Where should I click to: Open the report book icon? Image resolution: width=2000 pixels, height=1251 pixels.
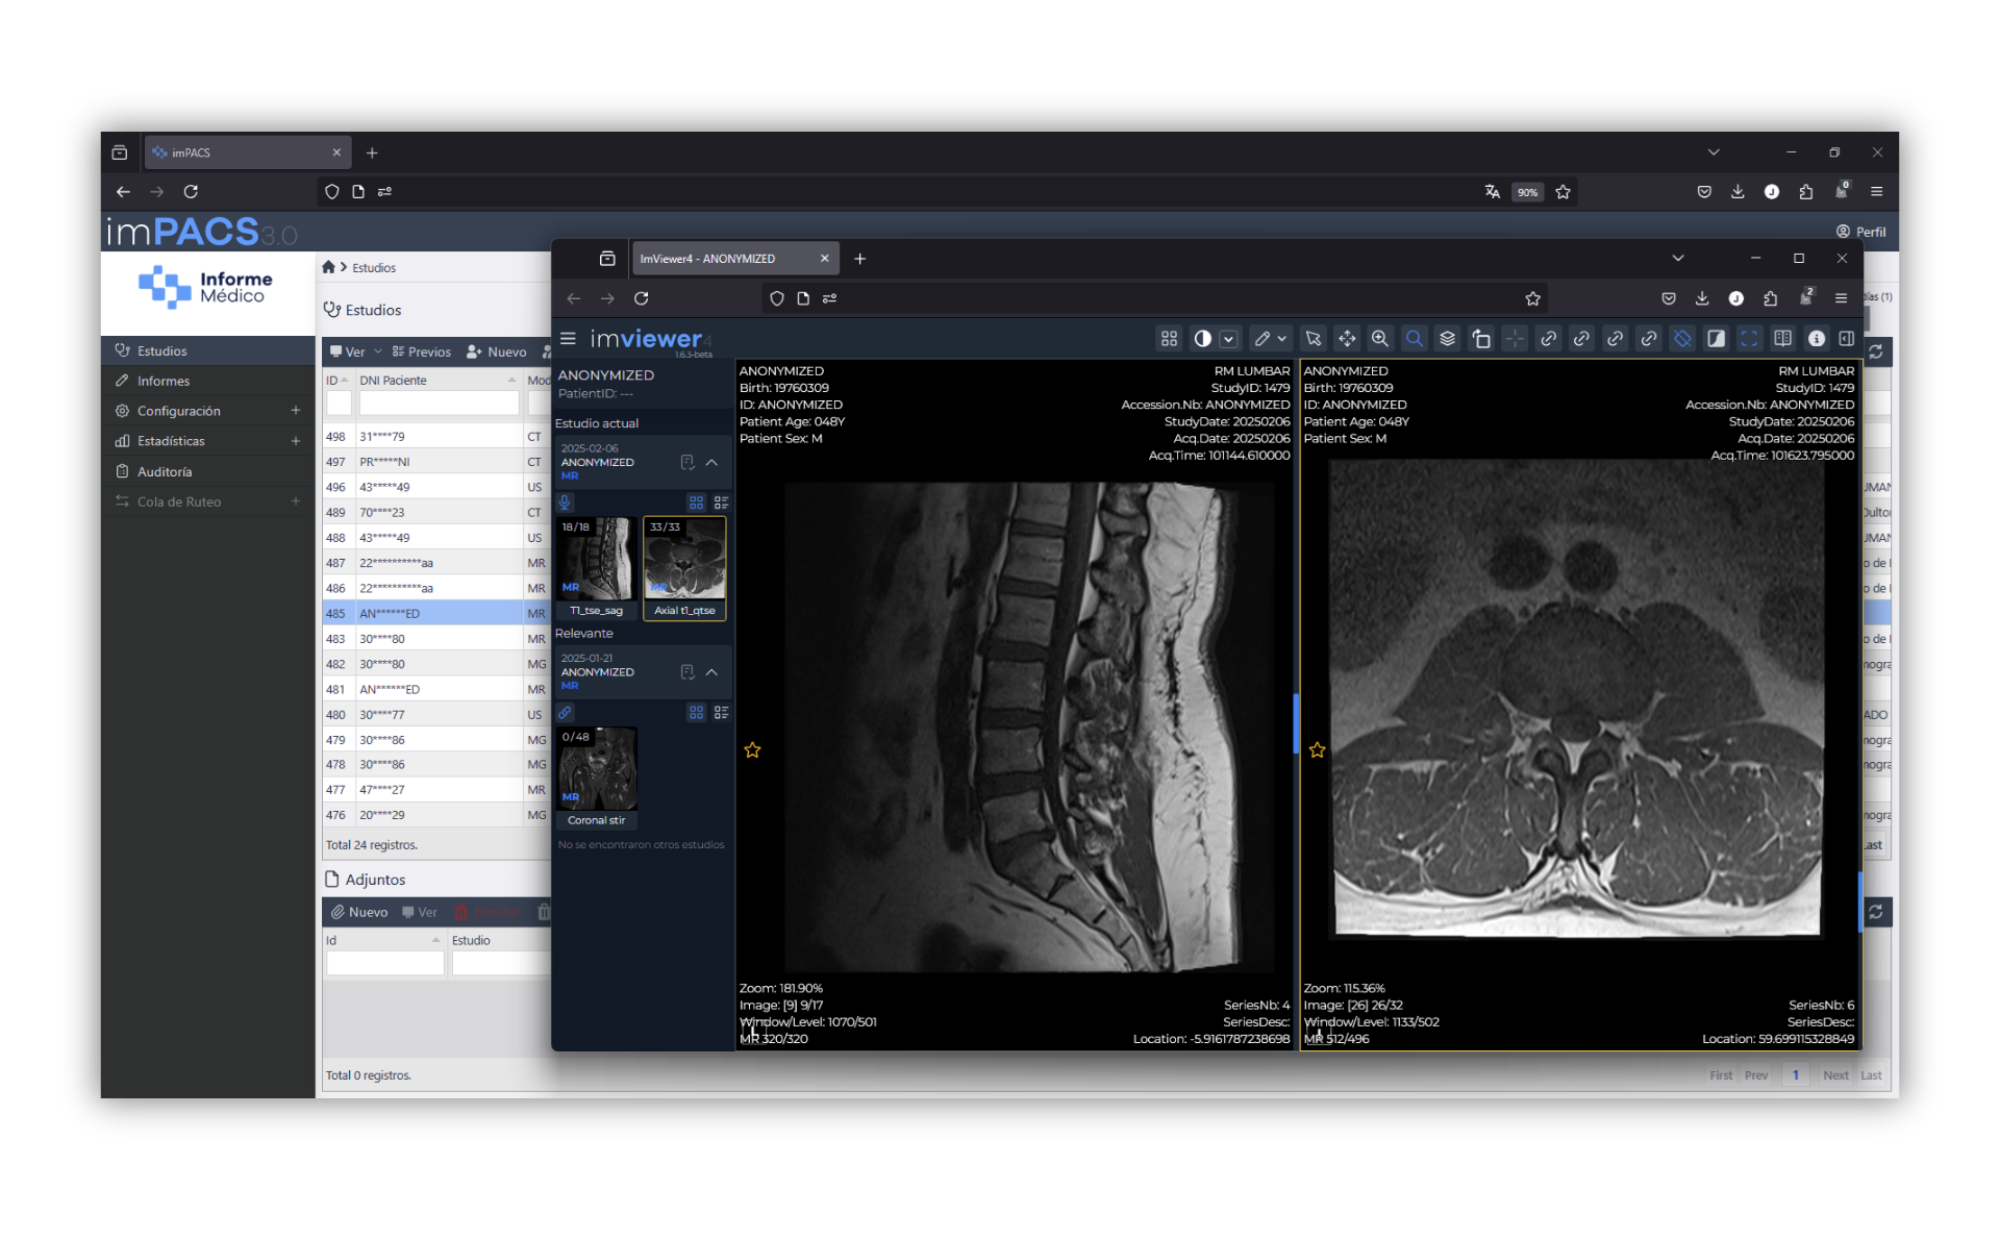tap(1783, 339)
